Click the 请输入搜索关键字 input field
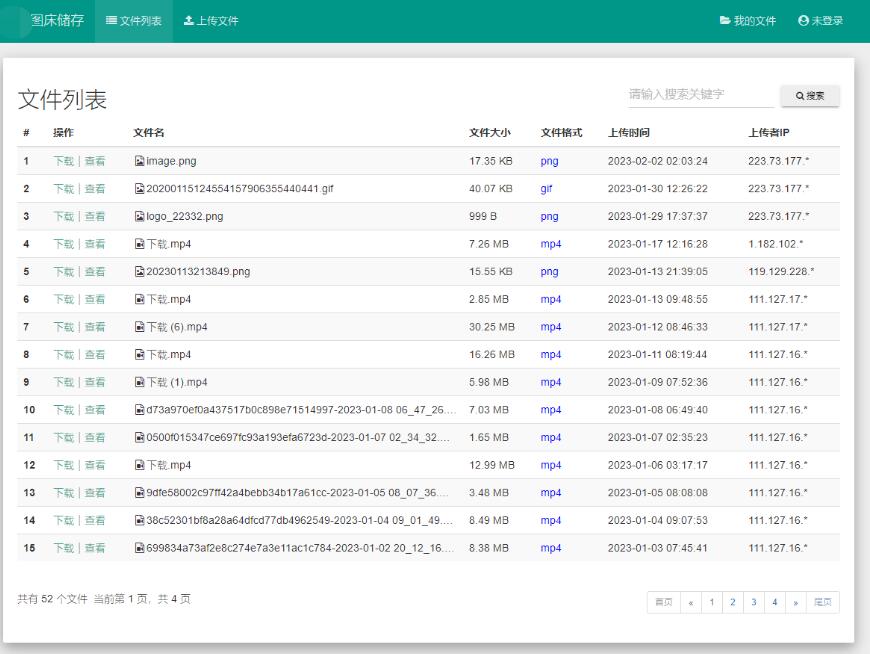 coord(698,95)
